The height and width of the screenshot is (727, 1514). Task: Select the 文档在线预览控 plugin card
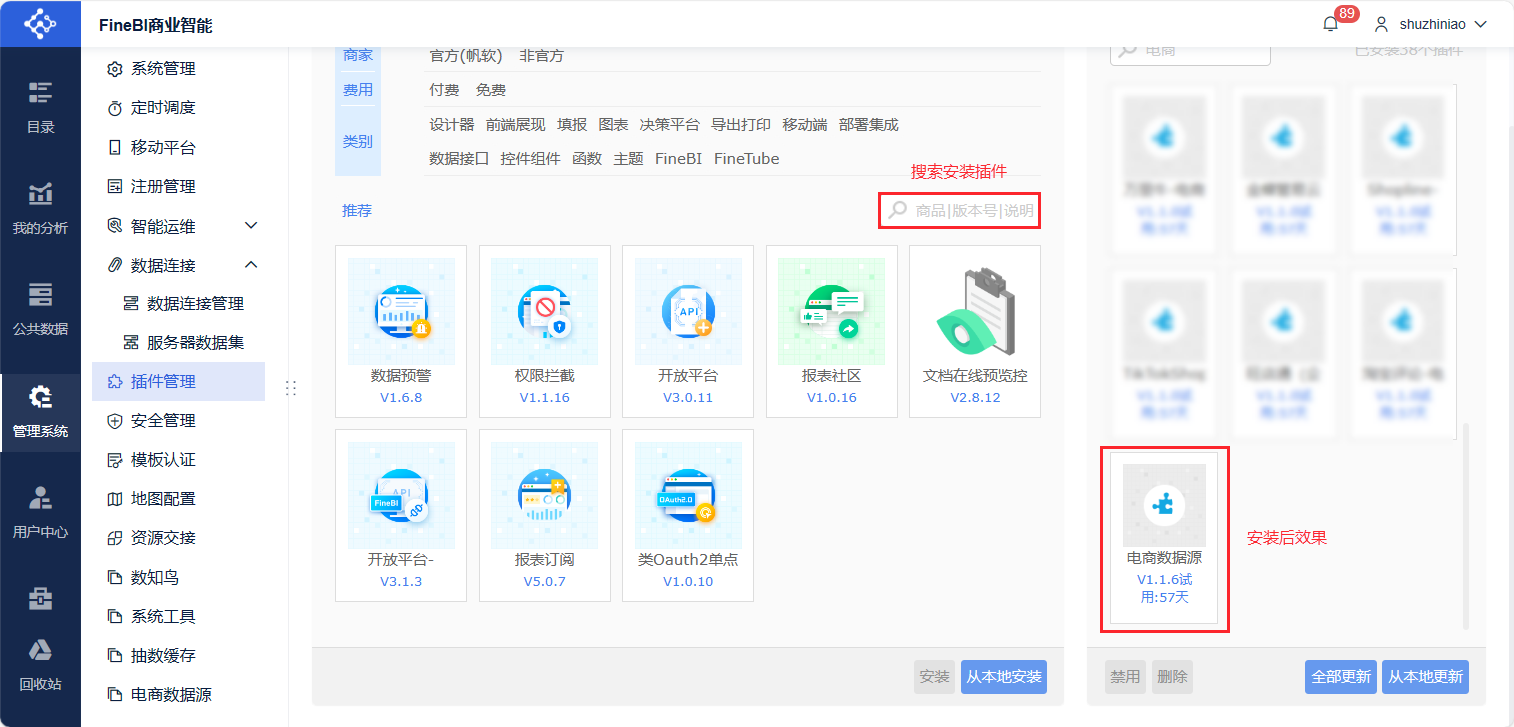(975, 331)
